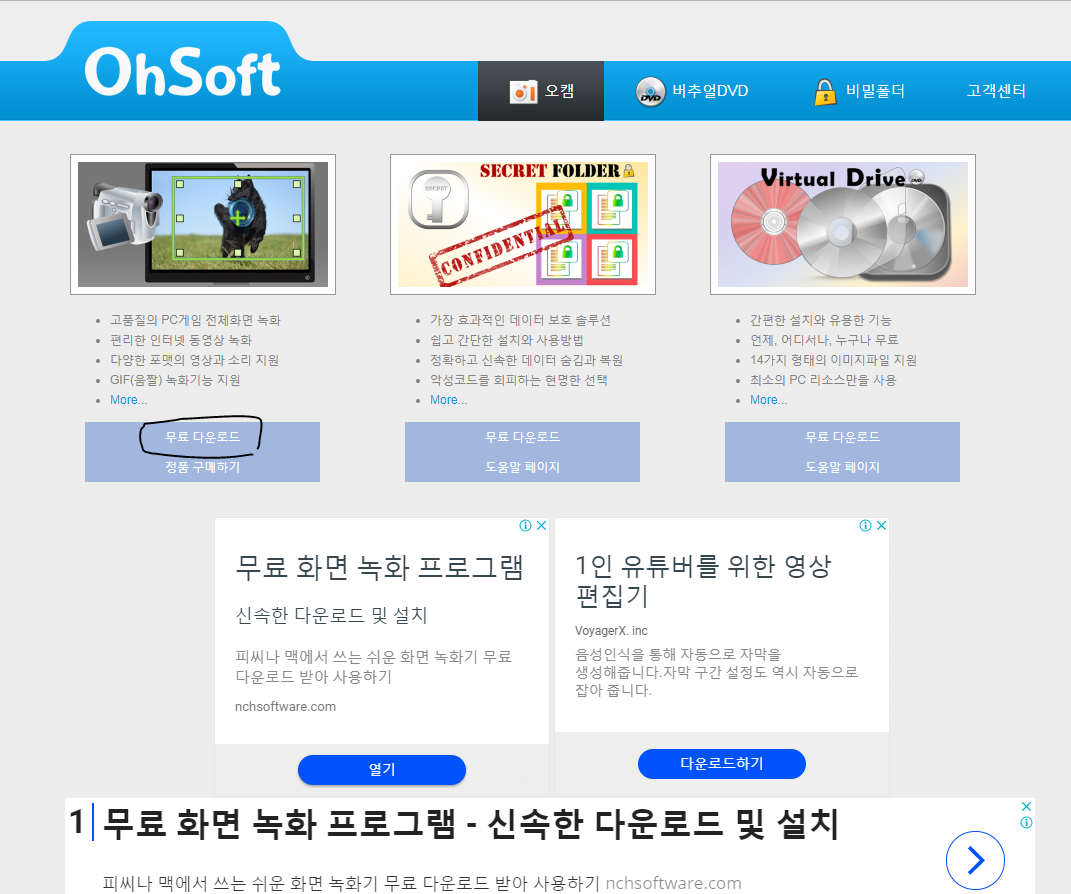This screenshot has width=1071, height=894.
Task: Click 다양한 포맷의 영상과 소리 지원 text
Action: pyautogui.click(x=195, y=360)
